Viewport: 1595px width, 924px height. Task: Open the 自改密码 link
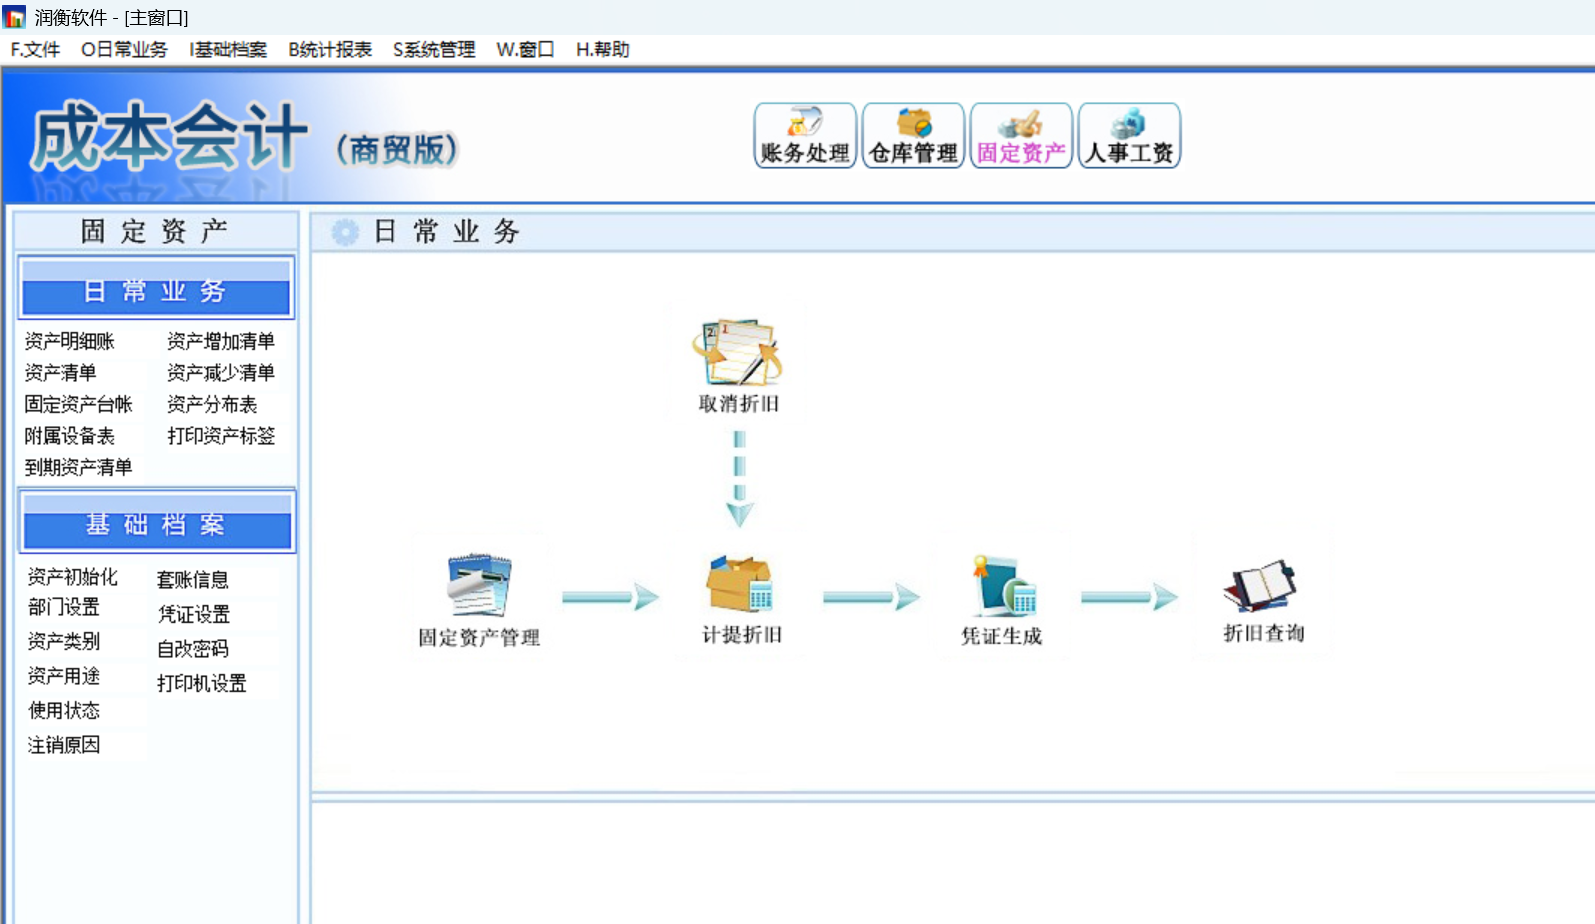(193, 649)
